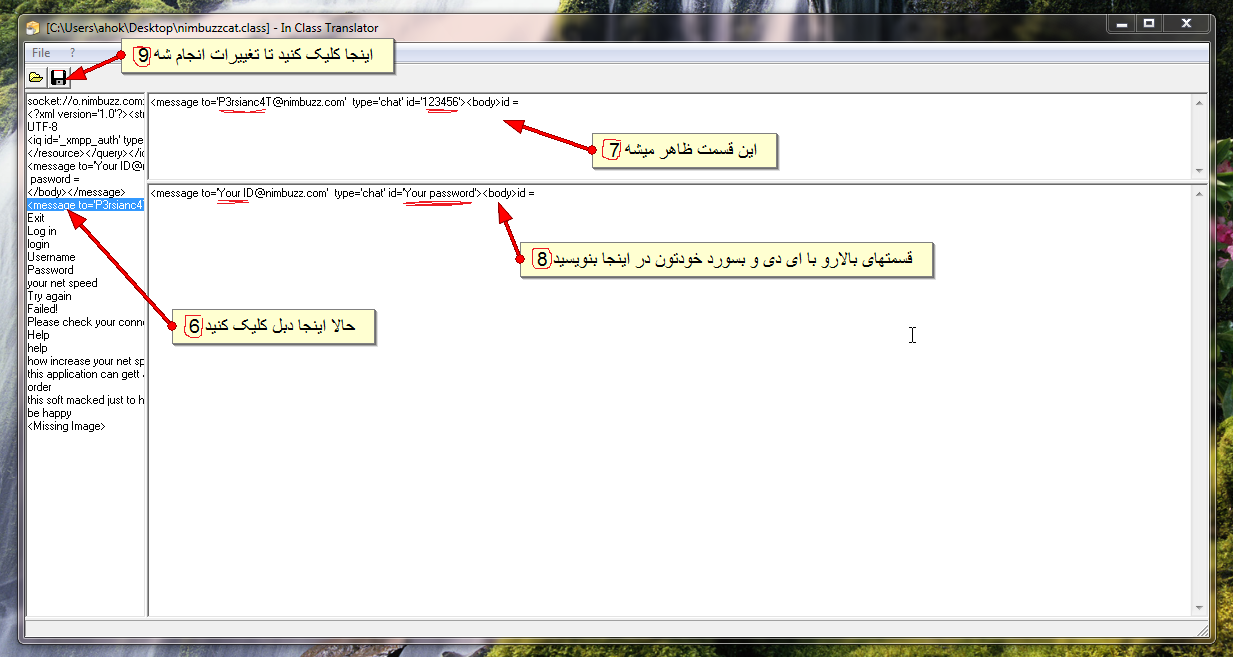Click inside the original text pane showing id='123456'
Viewport: 1233px width, 657px height.
click(670, 136)
